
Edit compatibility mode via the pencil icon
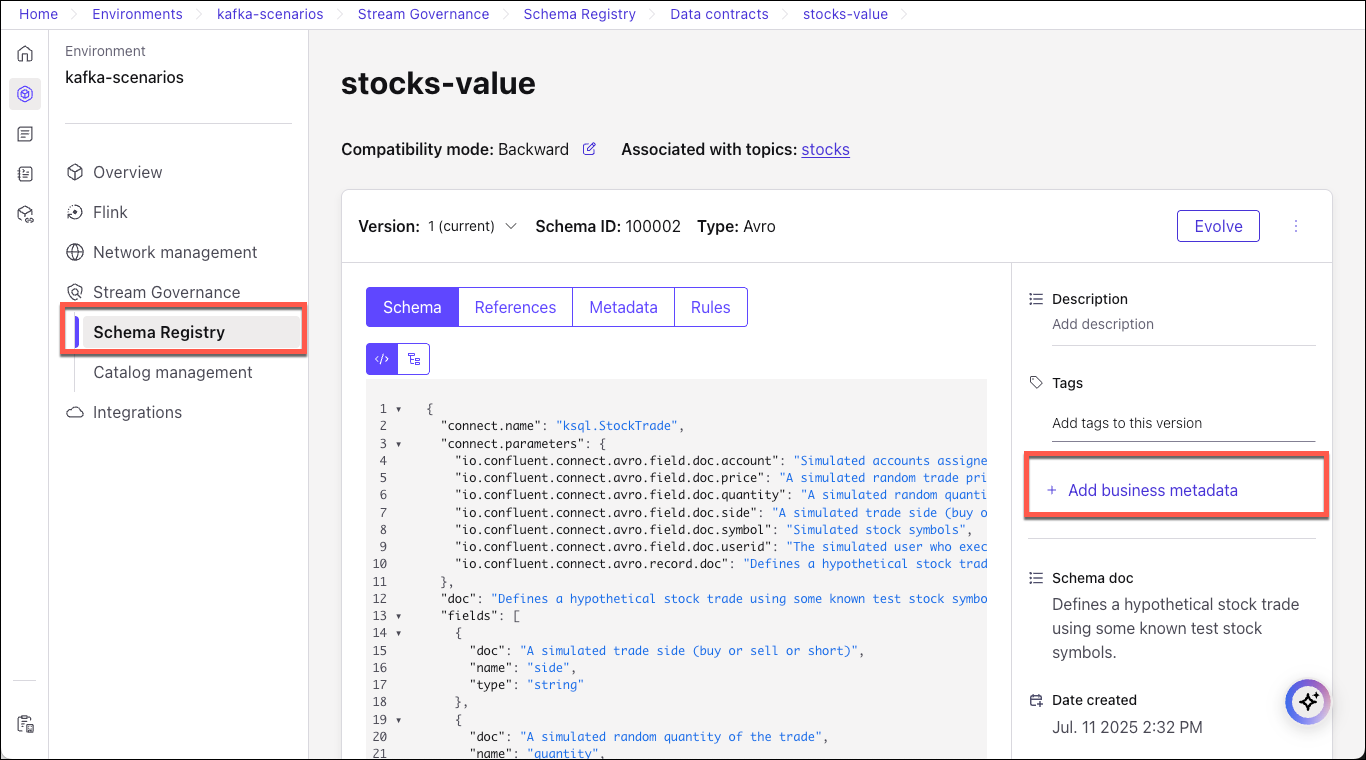(589, 148)
